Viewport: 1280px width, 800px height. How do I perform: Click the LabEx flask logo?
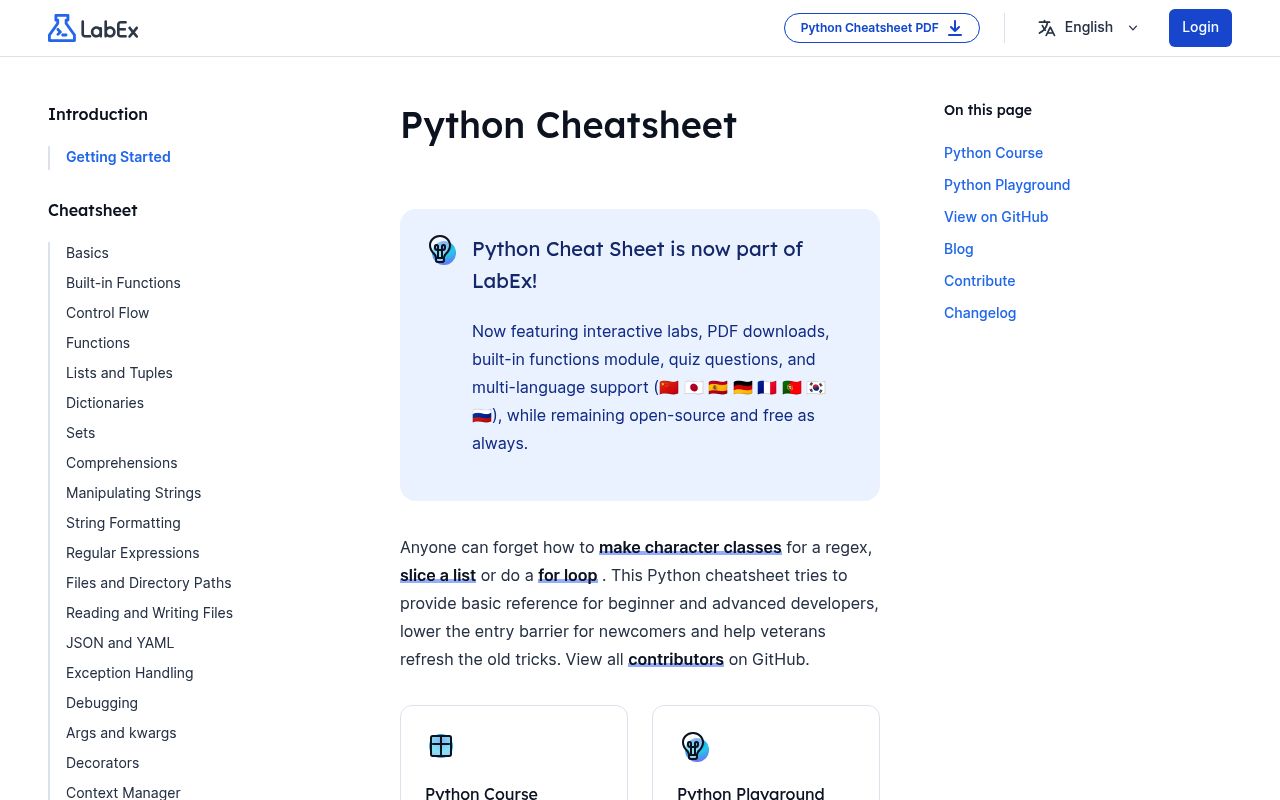tap(61, 27)
